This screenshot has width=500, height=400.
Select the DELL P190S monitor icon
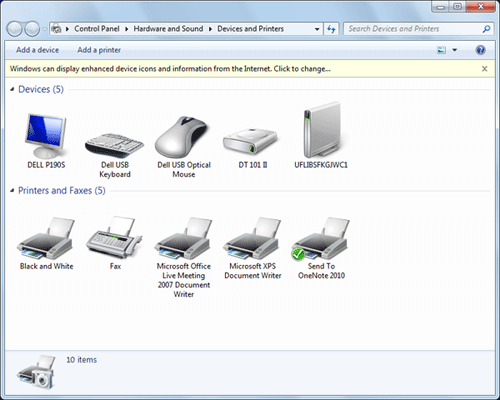pos(46,135)
